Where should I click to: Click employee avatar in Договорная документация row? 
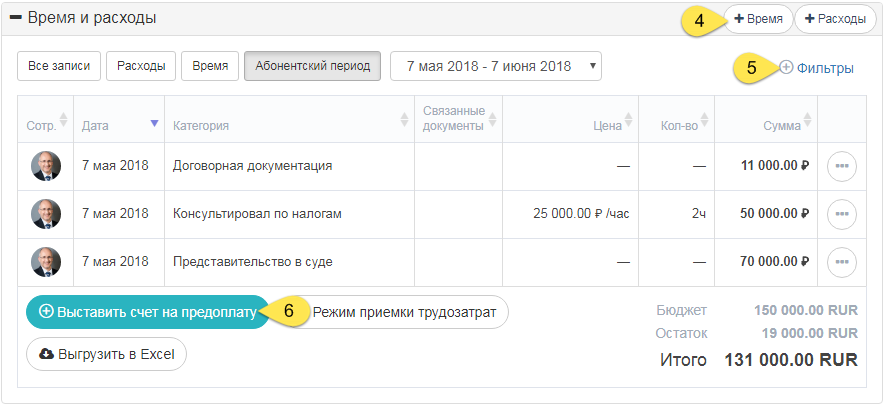tap(46, 166)
